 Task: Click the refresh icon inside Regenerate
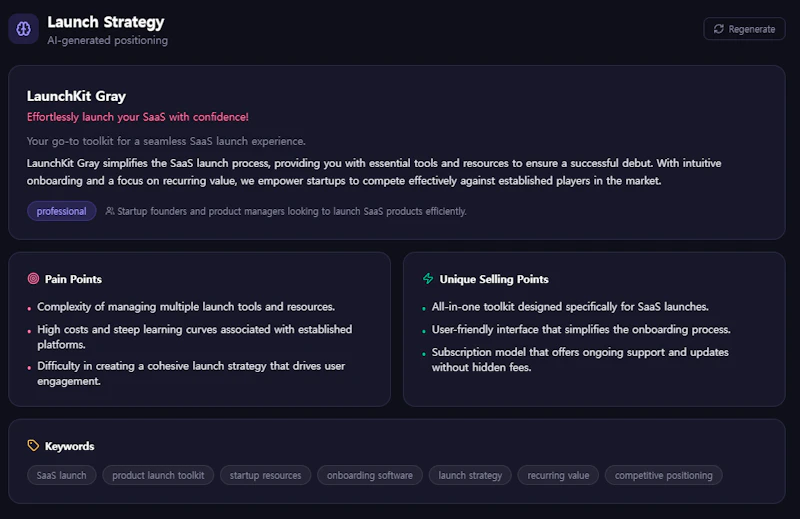click(x=718, y=29)
